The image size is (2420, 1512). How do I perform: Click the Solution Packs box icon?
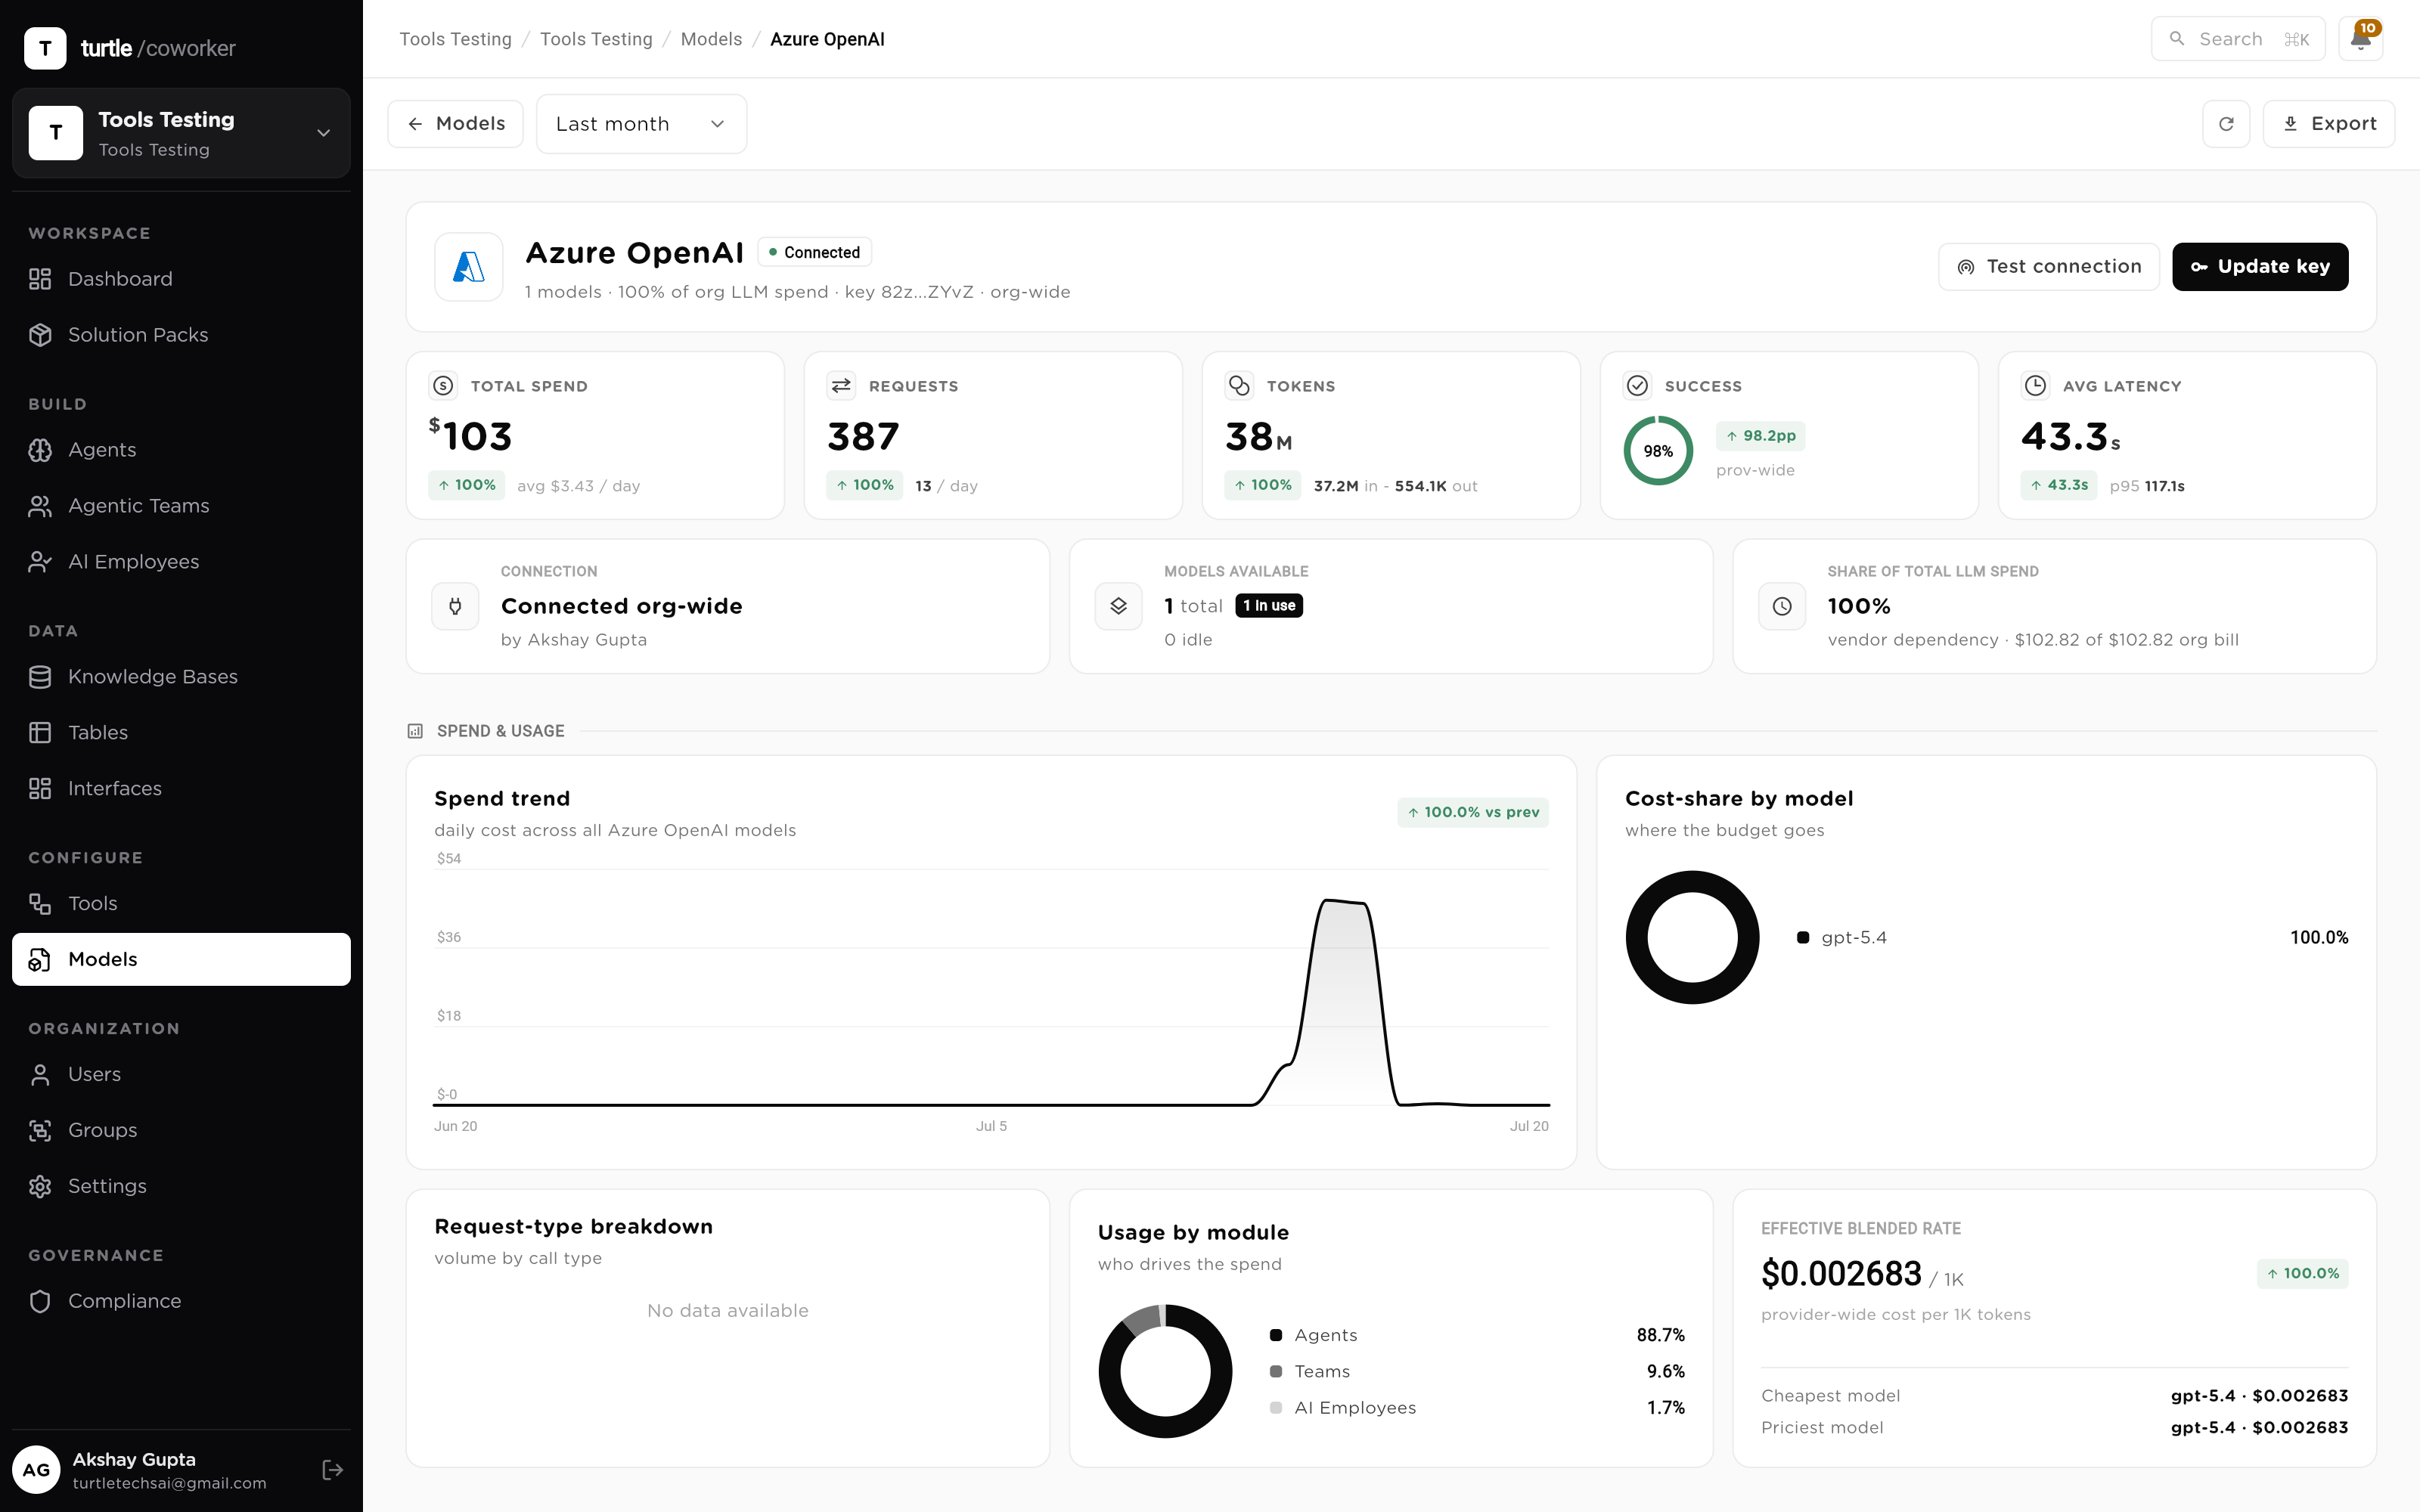coord(40,335)
